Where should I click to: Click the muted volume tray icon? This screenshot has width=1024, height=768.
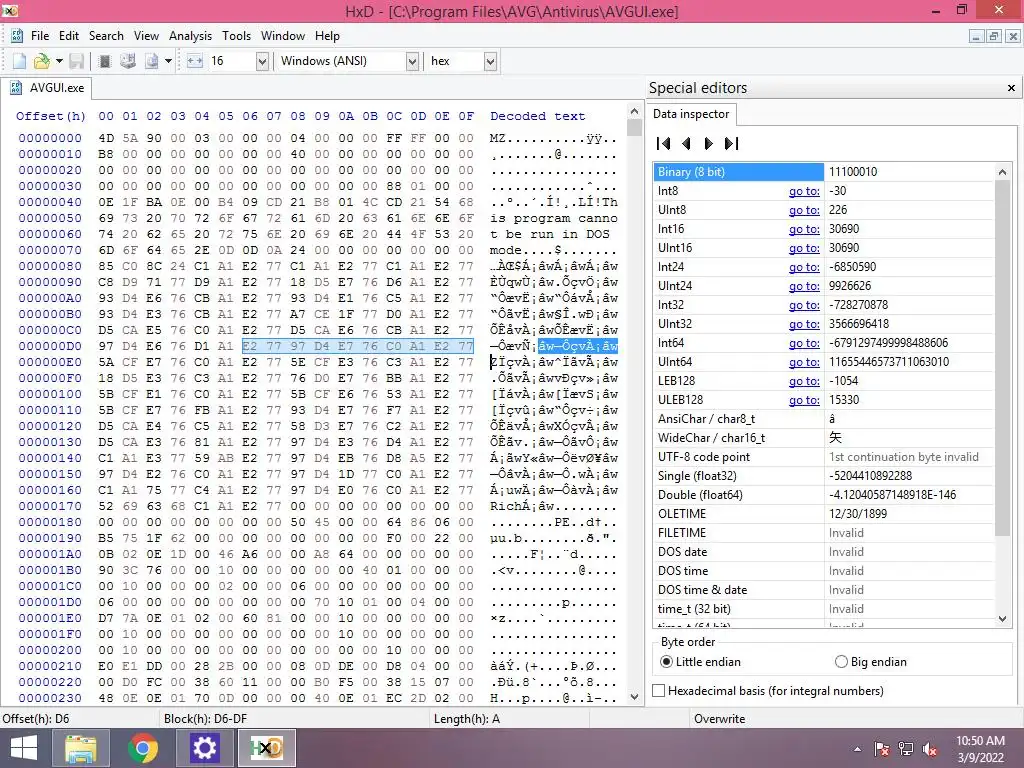tap(930, 749)
